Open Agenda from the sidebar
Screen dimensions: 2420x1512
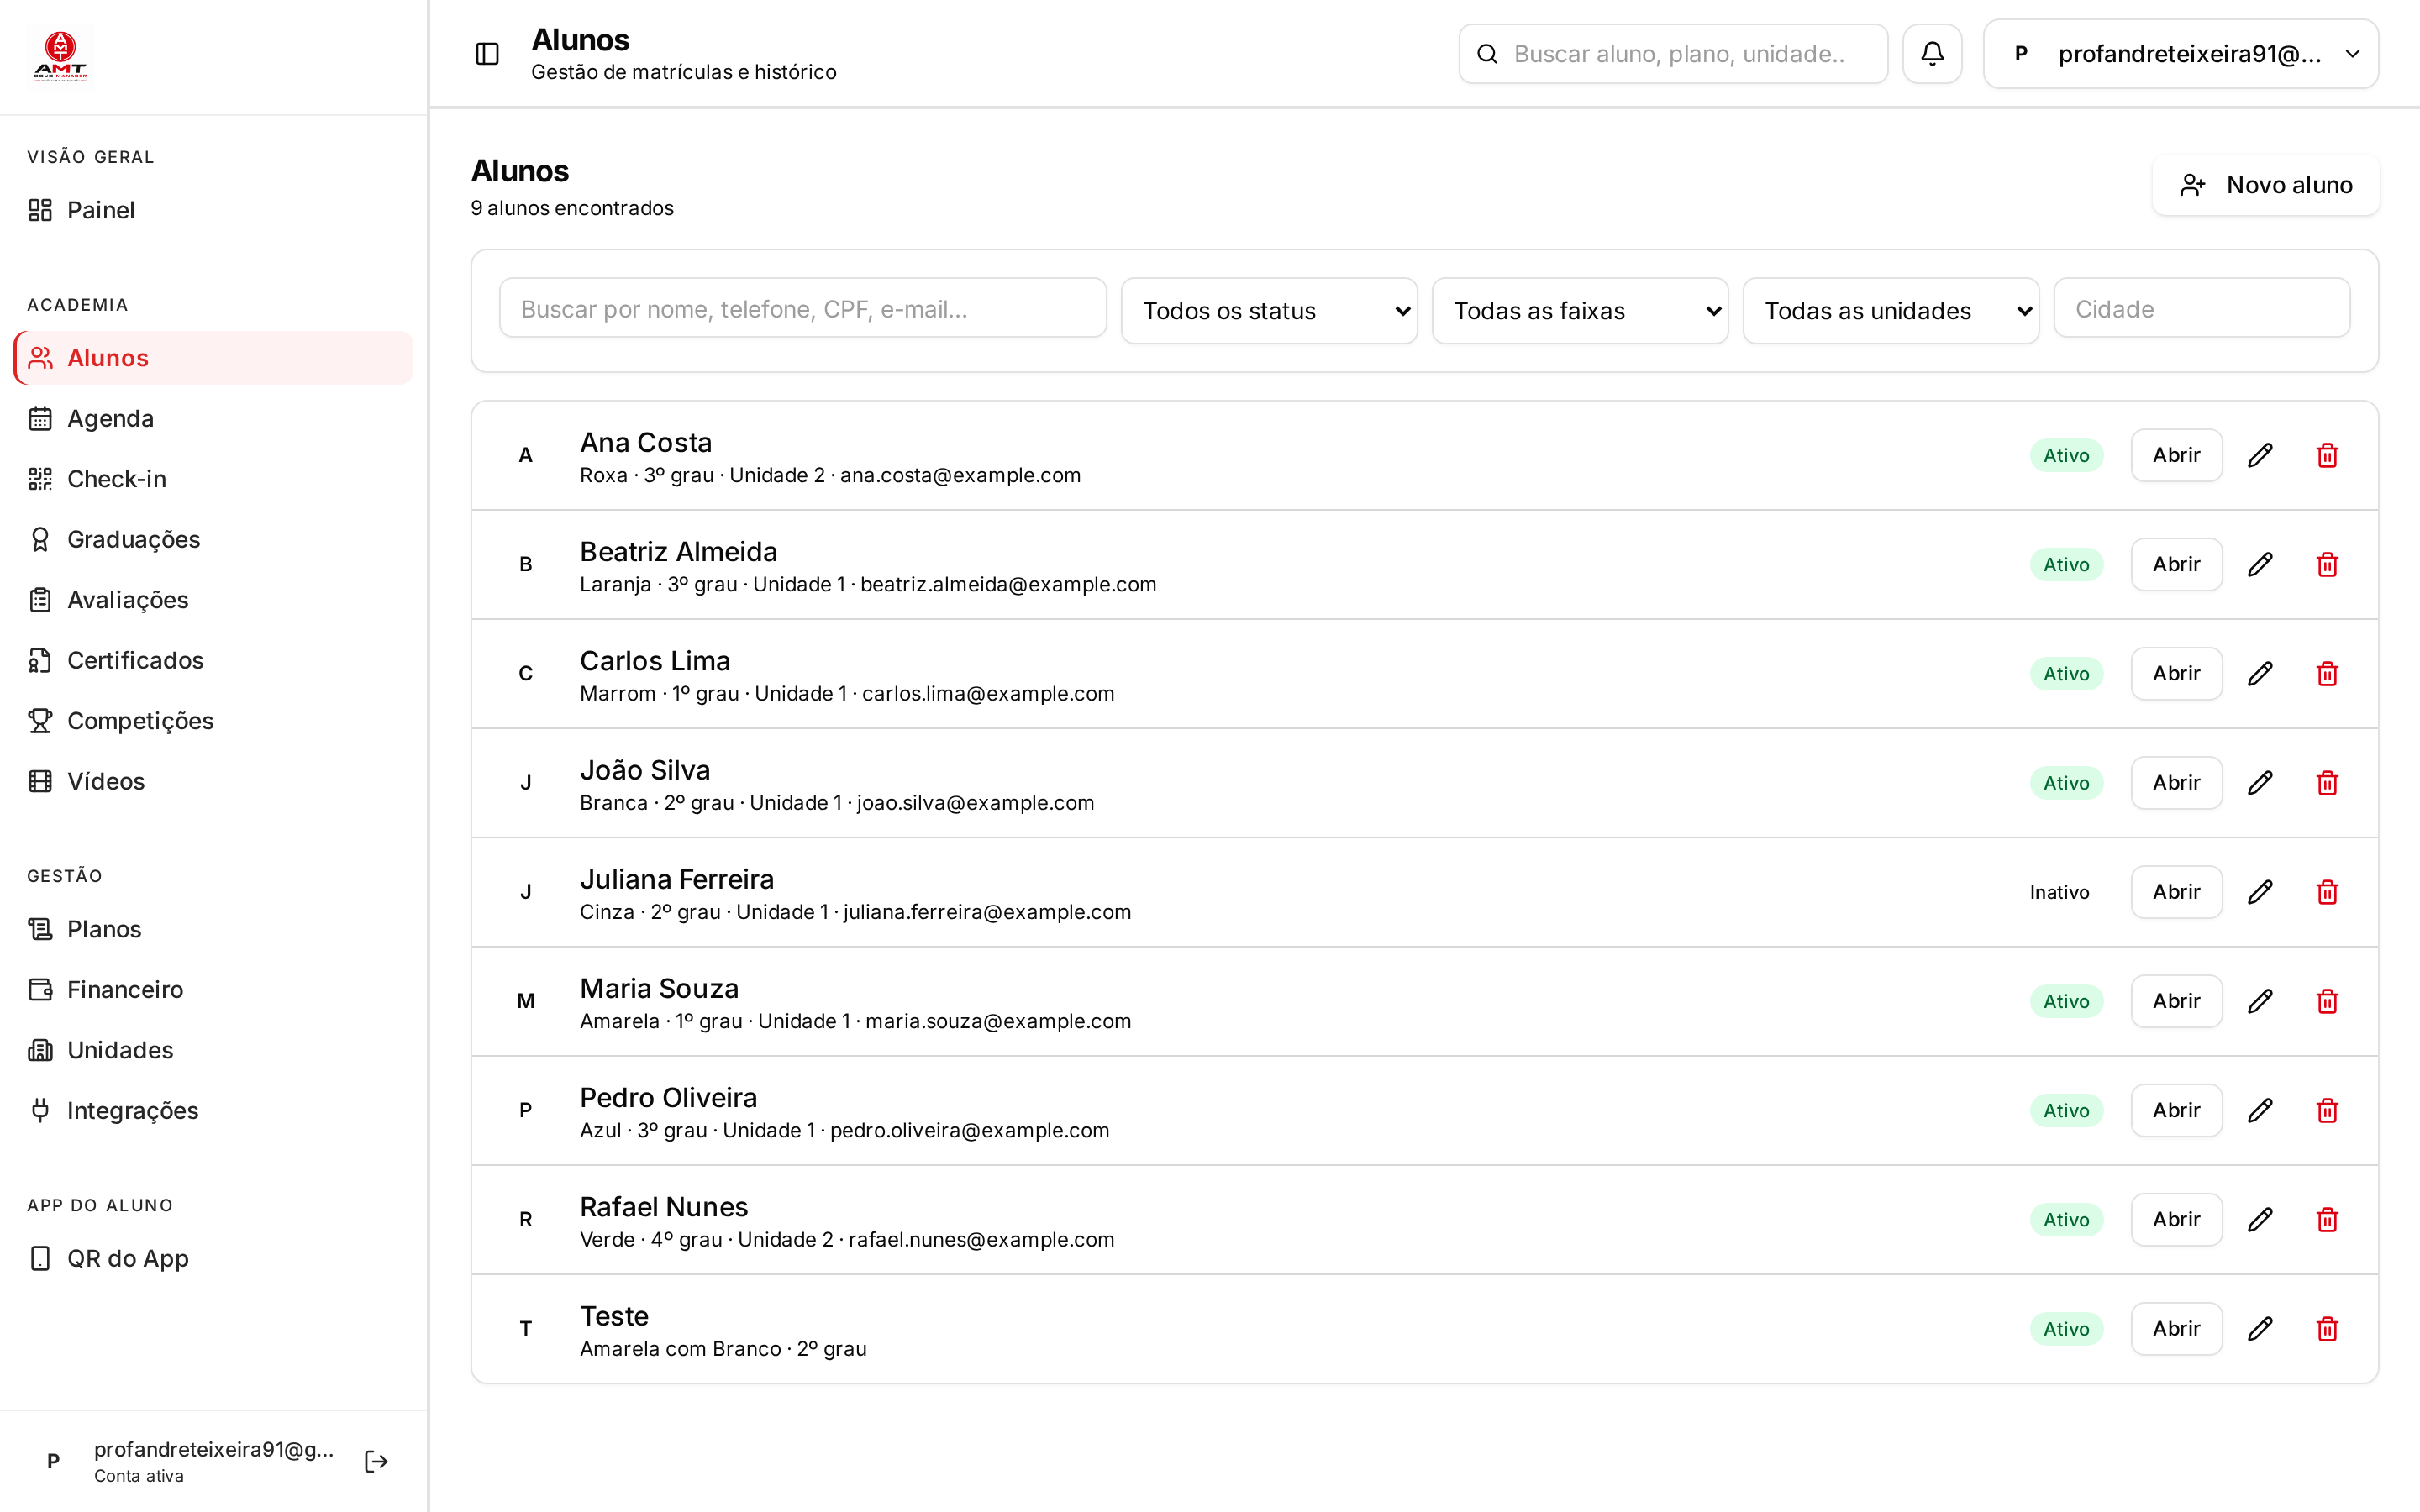coord(213,418)
